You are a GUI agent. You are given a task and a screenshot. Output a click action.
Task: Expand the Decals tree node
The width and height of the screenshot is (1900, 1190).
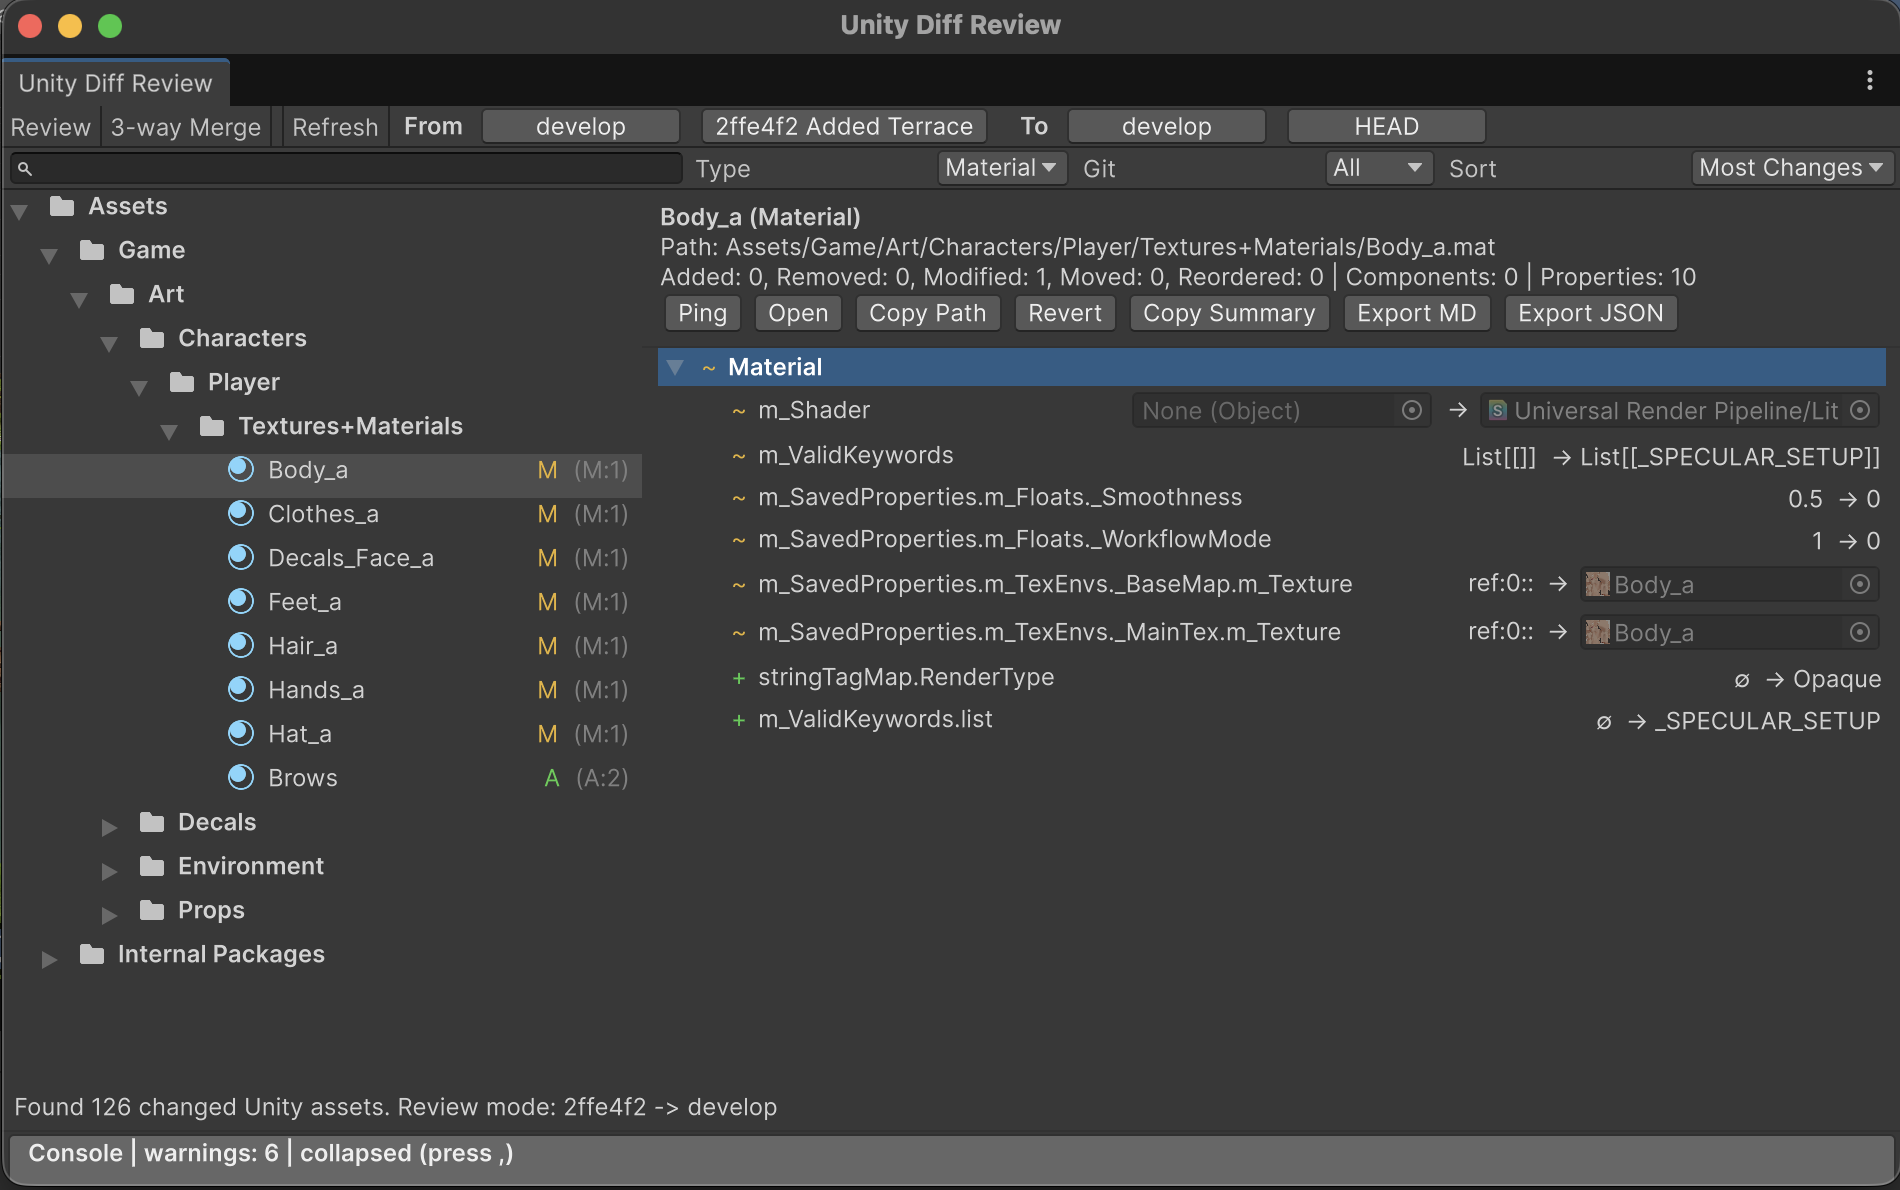coord(110,826)
